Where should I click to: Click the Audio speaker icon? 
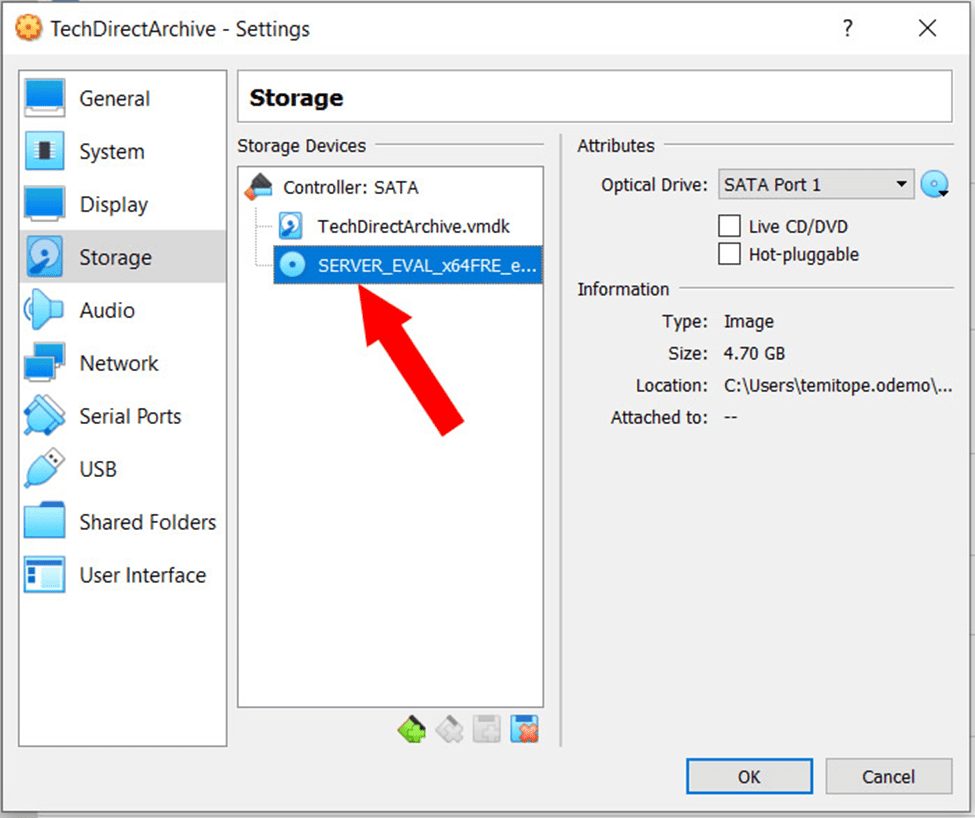43,309
